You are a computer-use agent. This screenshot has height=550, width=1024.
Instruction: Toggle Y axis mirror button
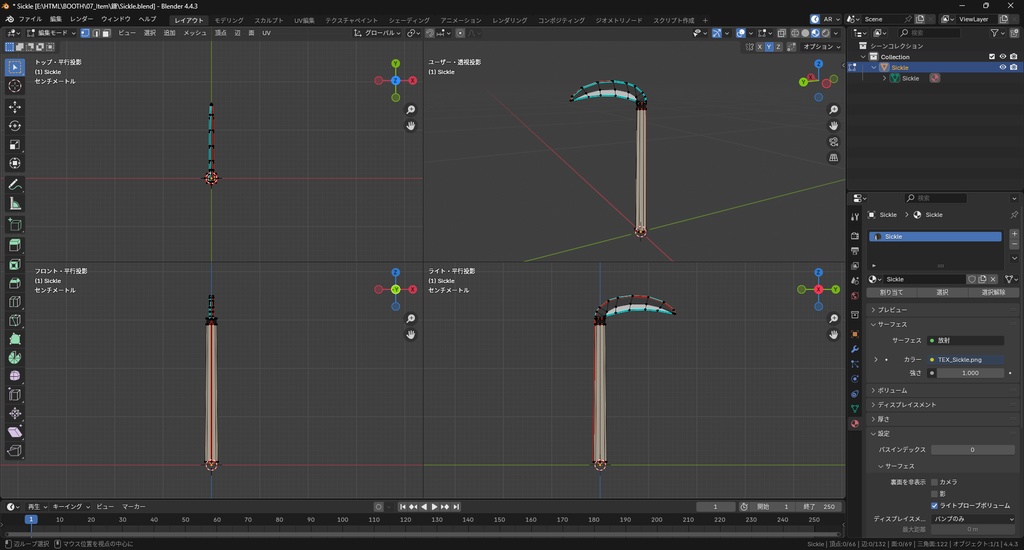769,47
